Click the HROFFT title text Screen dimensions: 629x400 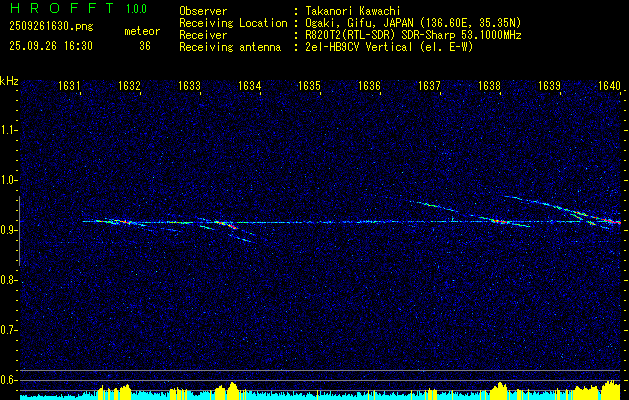(x=62, y=8)
